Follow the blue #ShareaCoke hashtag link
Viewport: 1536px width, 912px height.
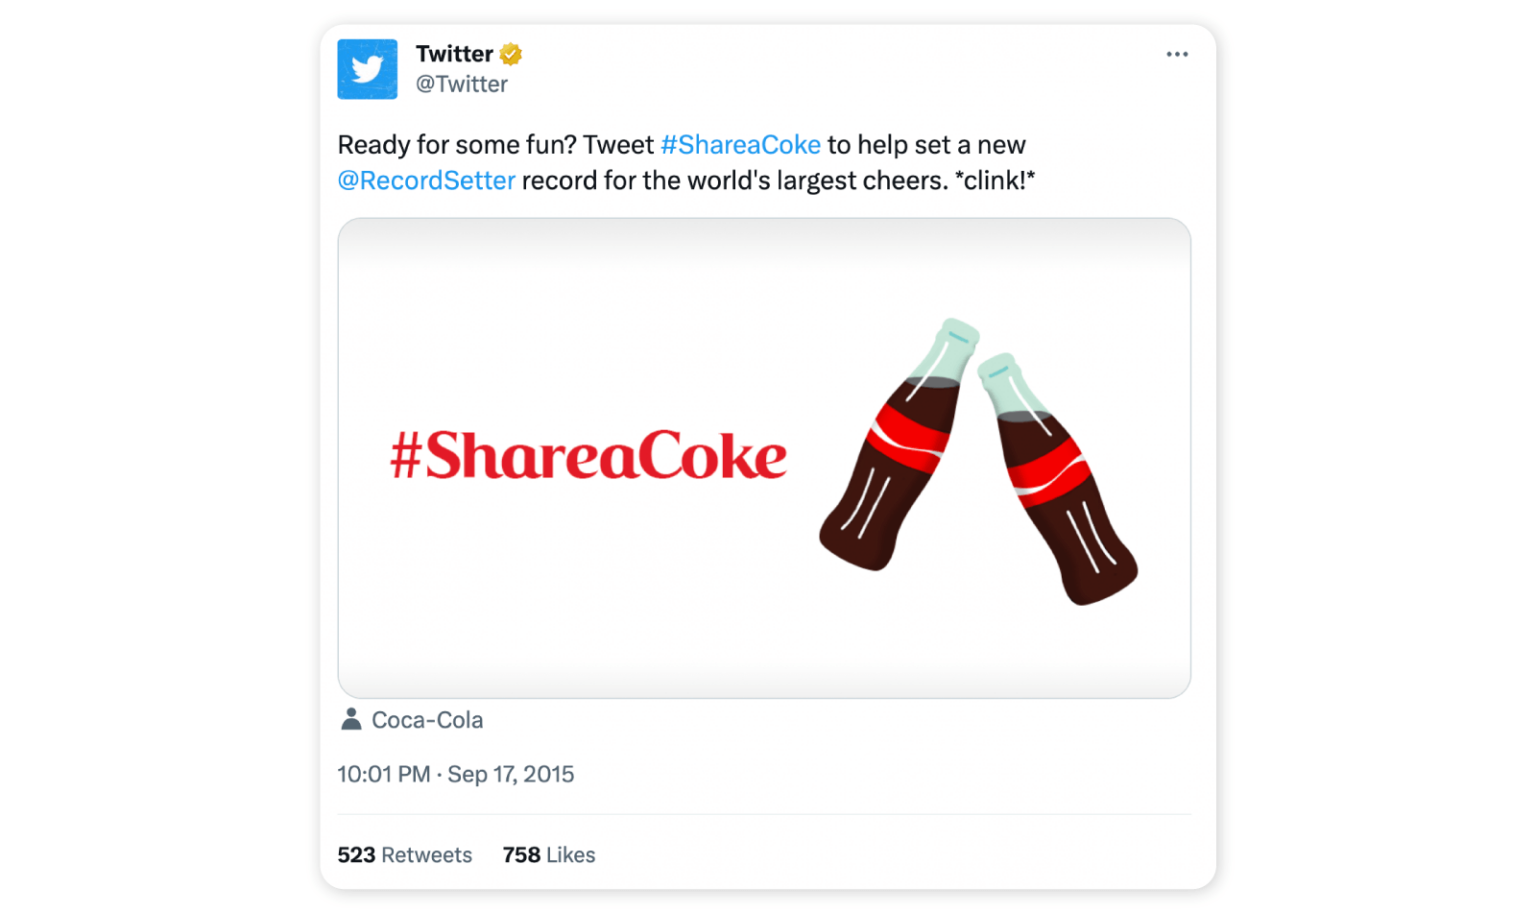pyautogui.click(x=740, y=145)
